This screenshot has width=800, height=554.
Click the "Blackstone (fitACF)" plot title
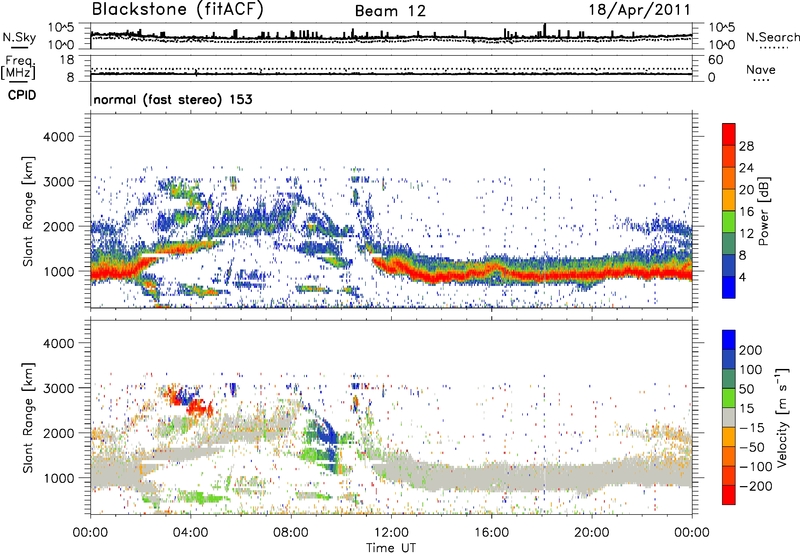pyautogui.click(x=177, y=9)
